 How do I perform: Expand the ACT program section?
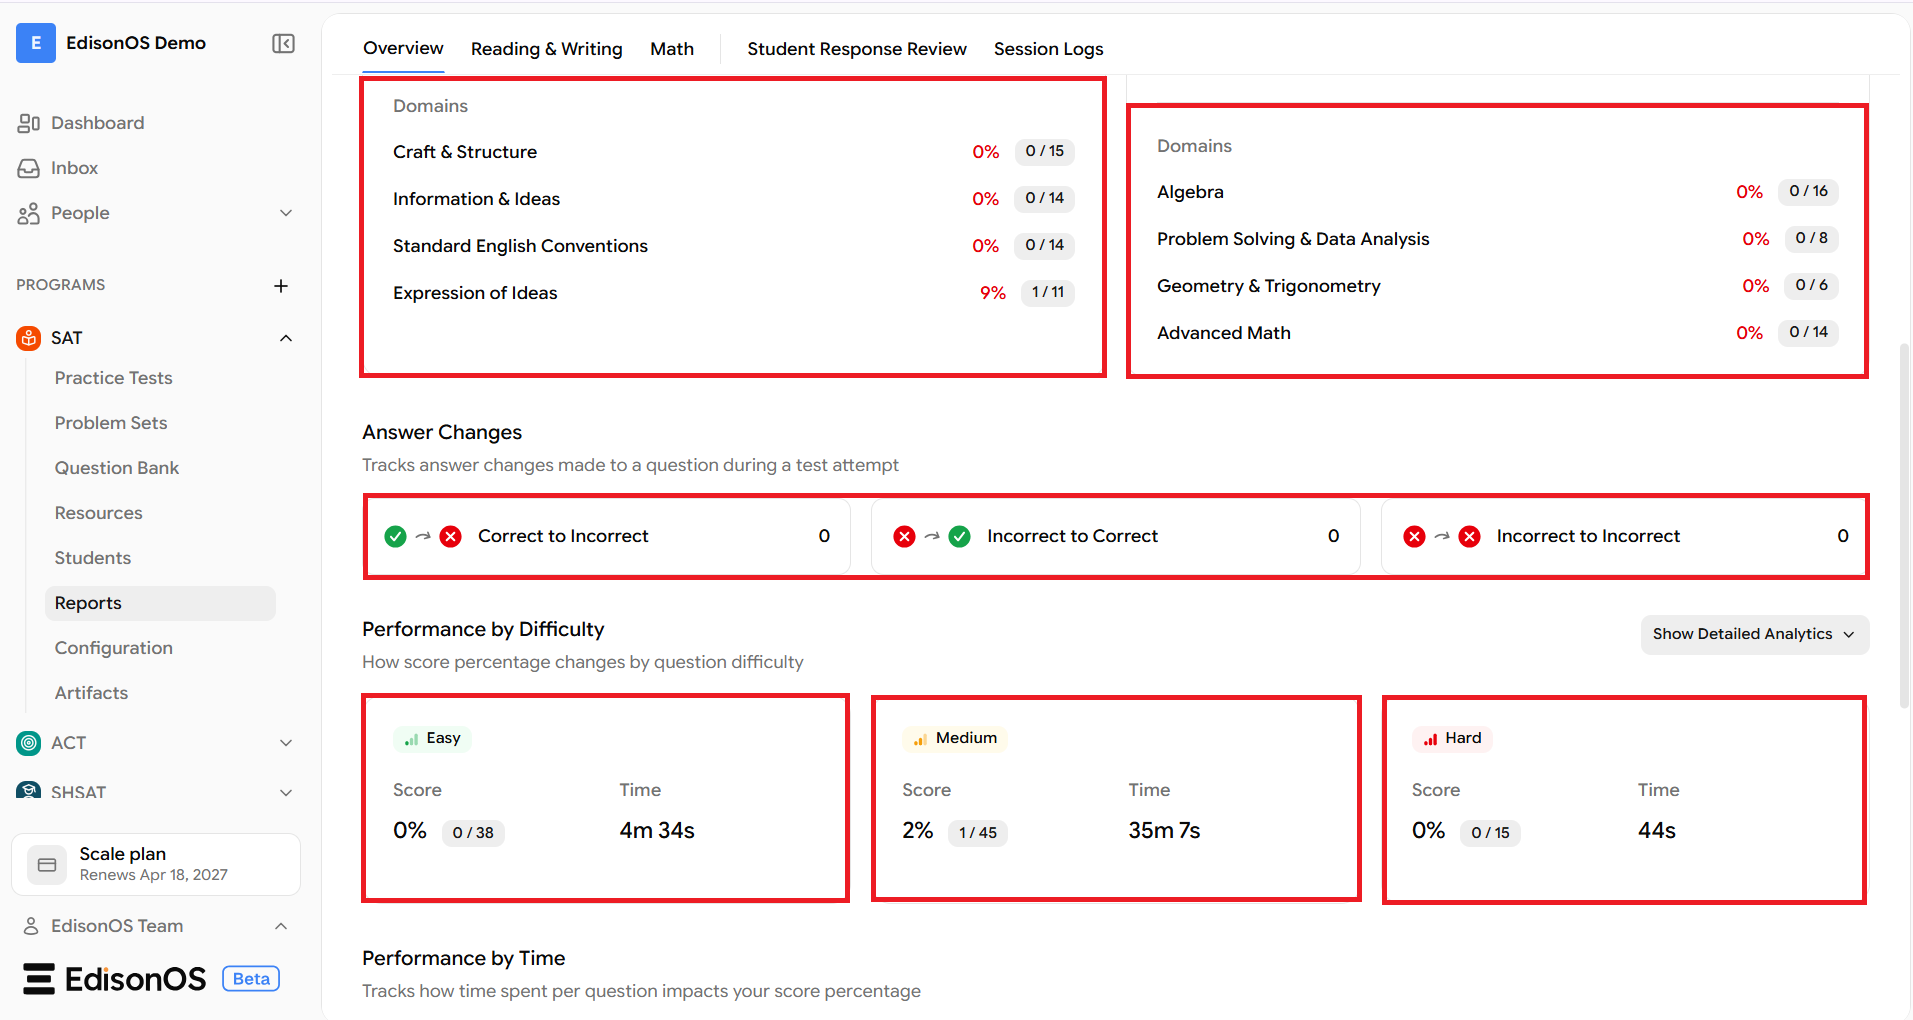pos(286,743)
